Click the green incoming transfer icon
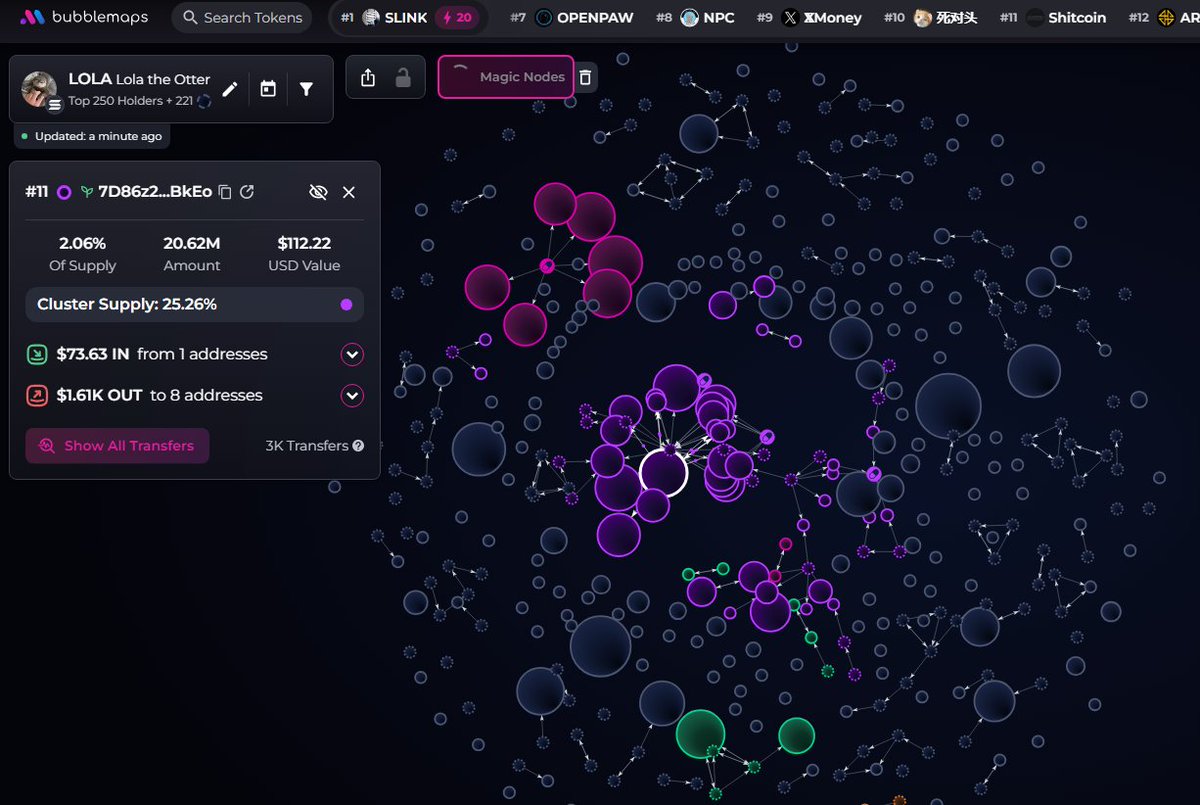The height and width of the screenshot is (805, 1200). 37,354
